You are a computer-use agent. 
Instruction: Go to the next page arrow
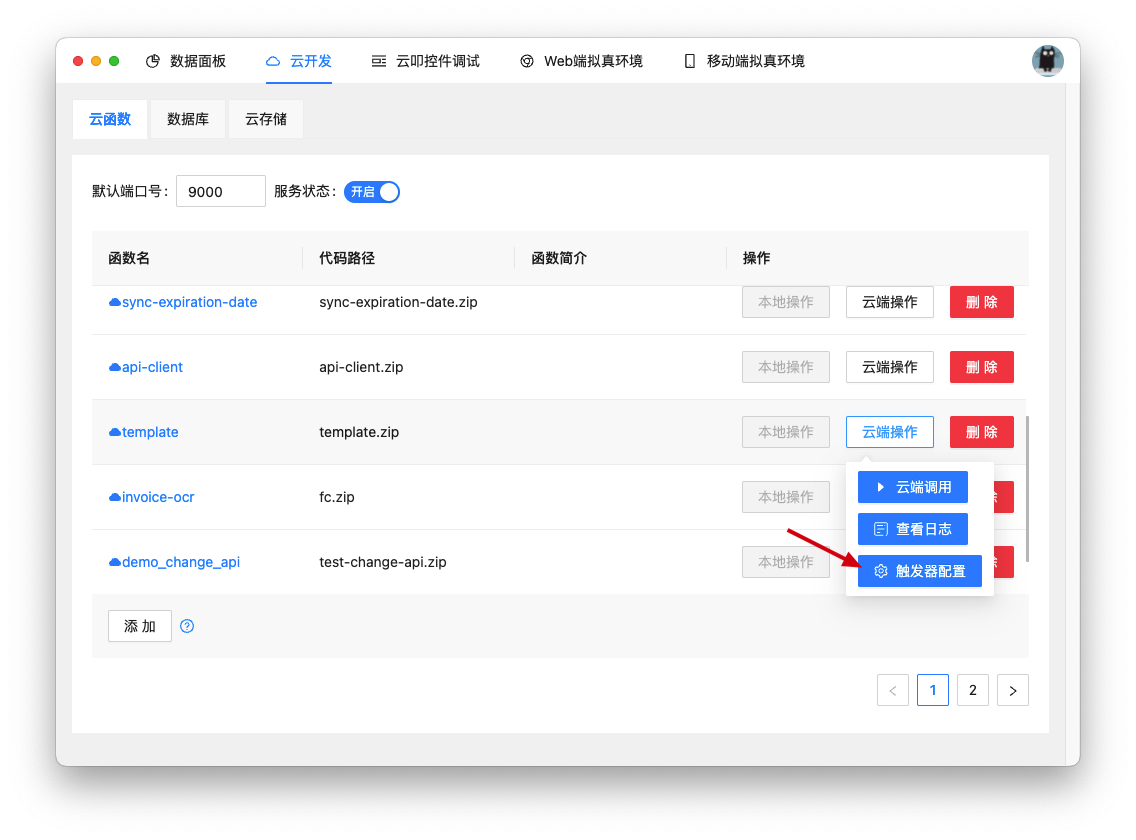[x=1012, y=690]
